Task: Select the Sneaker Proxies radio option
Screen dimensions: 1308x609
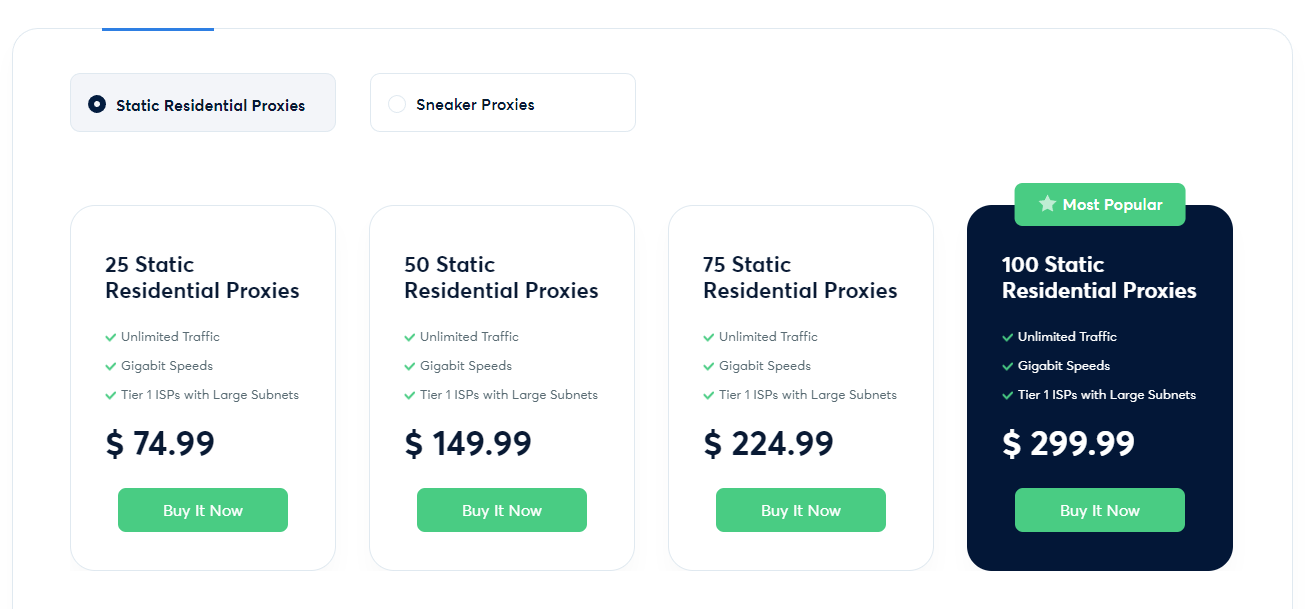Action: point(397,104)
